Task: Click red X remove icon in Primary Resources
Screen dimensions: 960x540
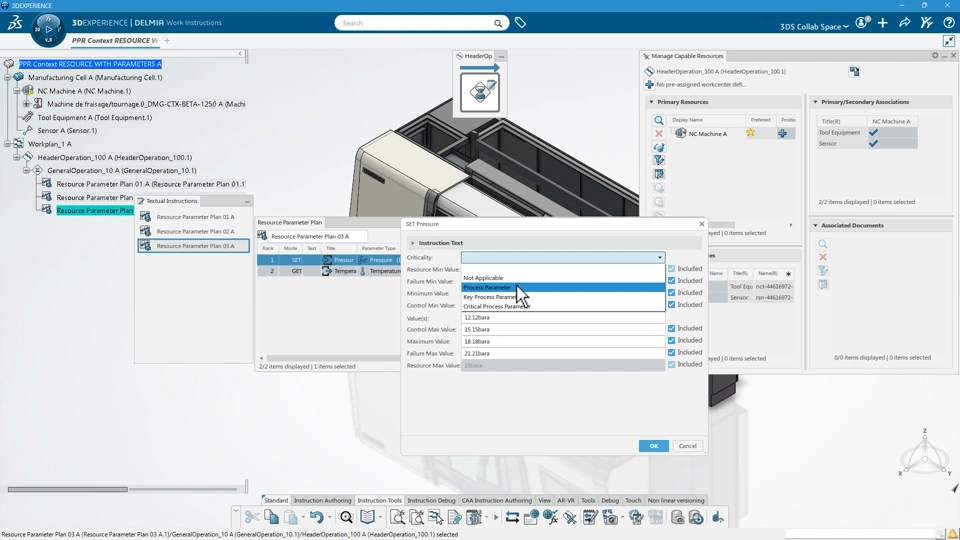Action: [659, 133]
